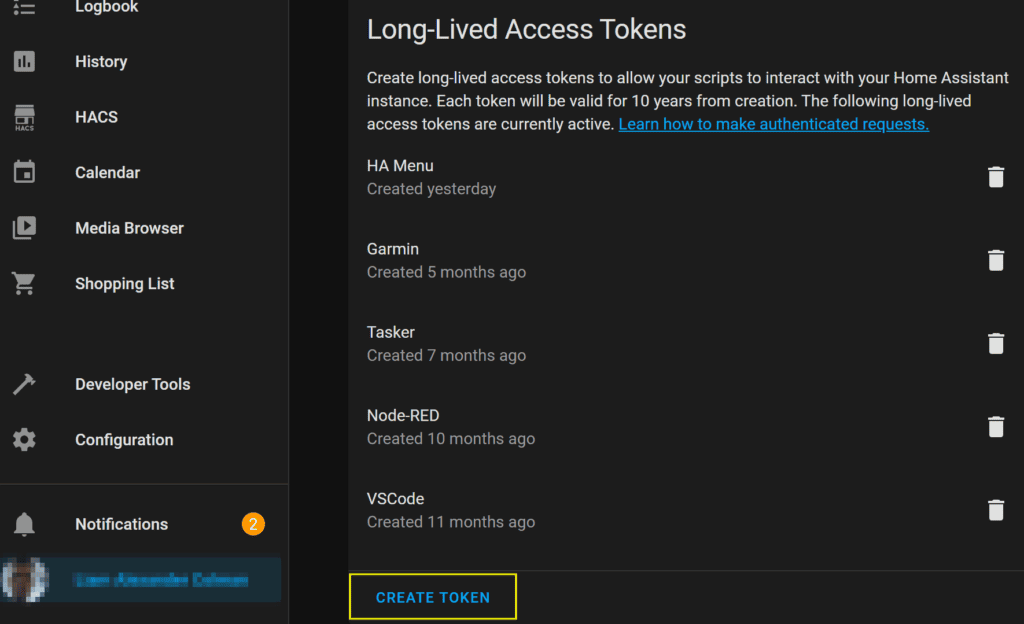Open the authenticated requests help link
This screenshot has height=624, width=1024.
click(773, 124)
